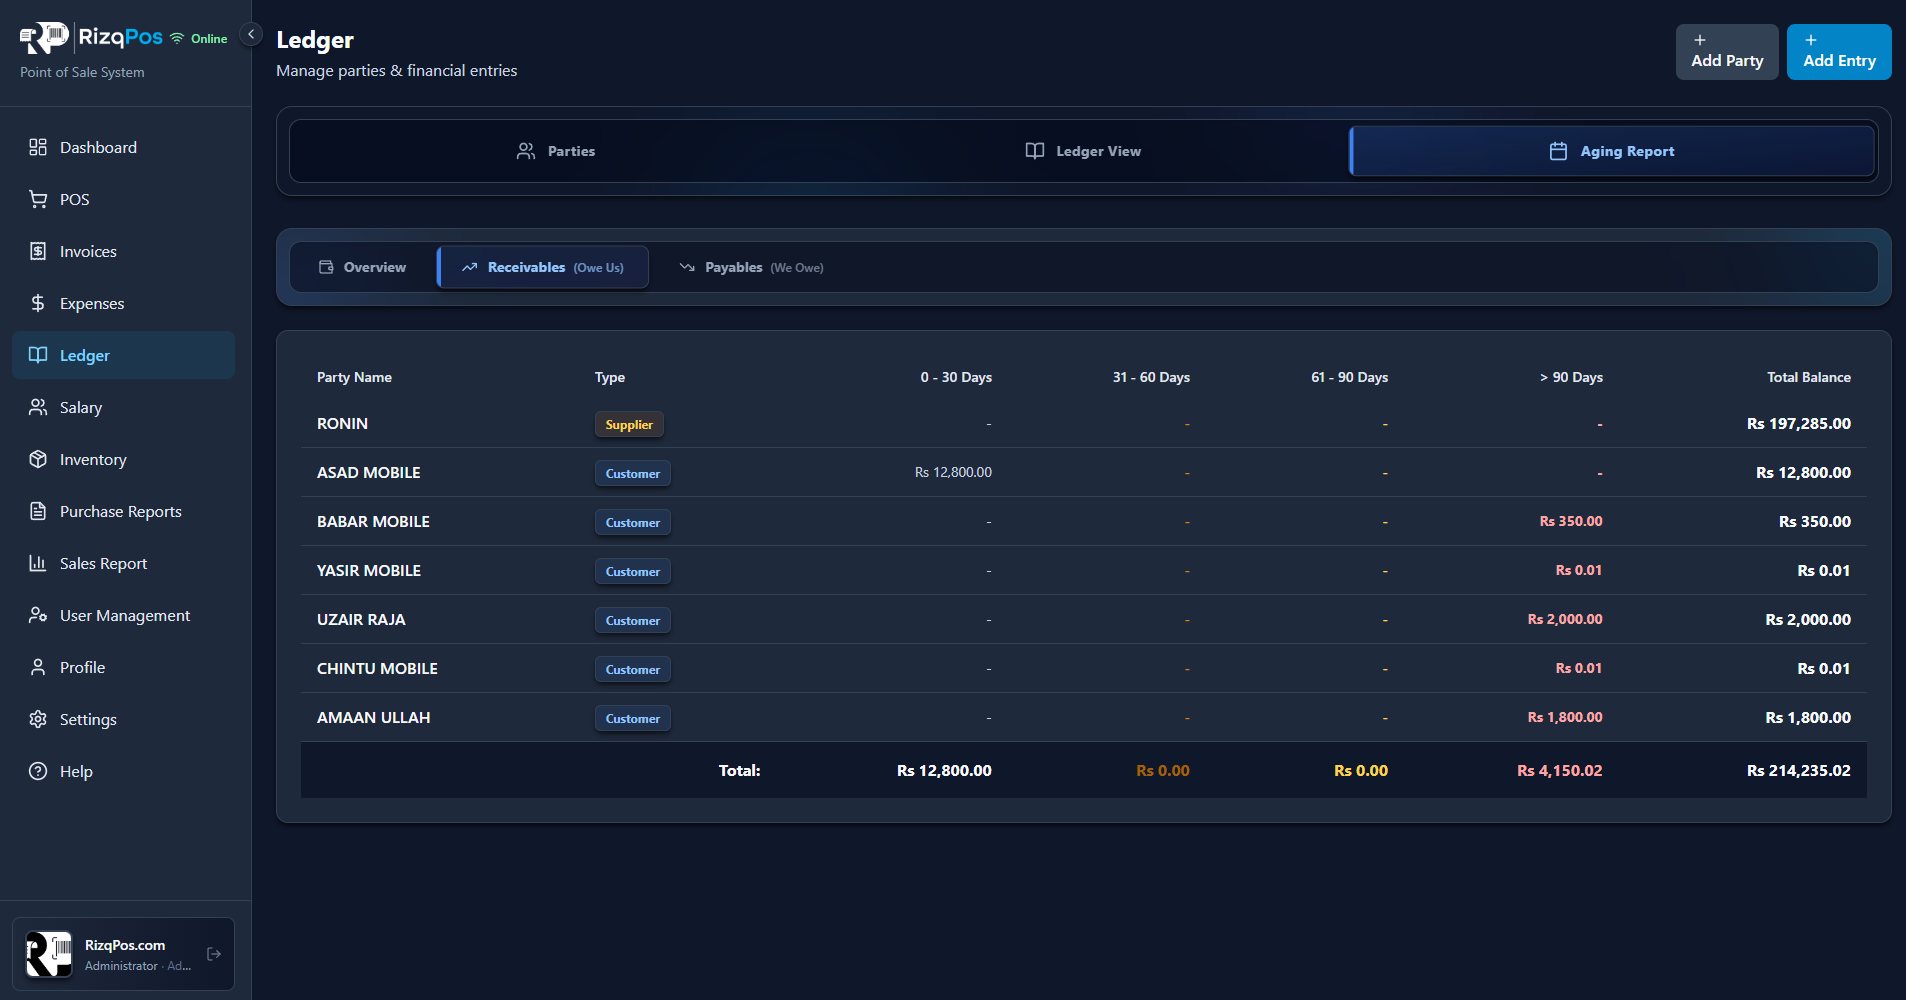Select the Overview sub-tab
The width and height of the screenshot is (1906, 1000).
click(x=363, y=267)
